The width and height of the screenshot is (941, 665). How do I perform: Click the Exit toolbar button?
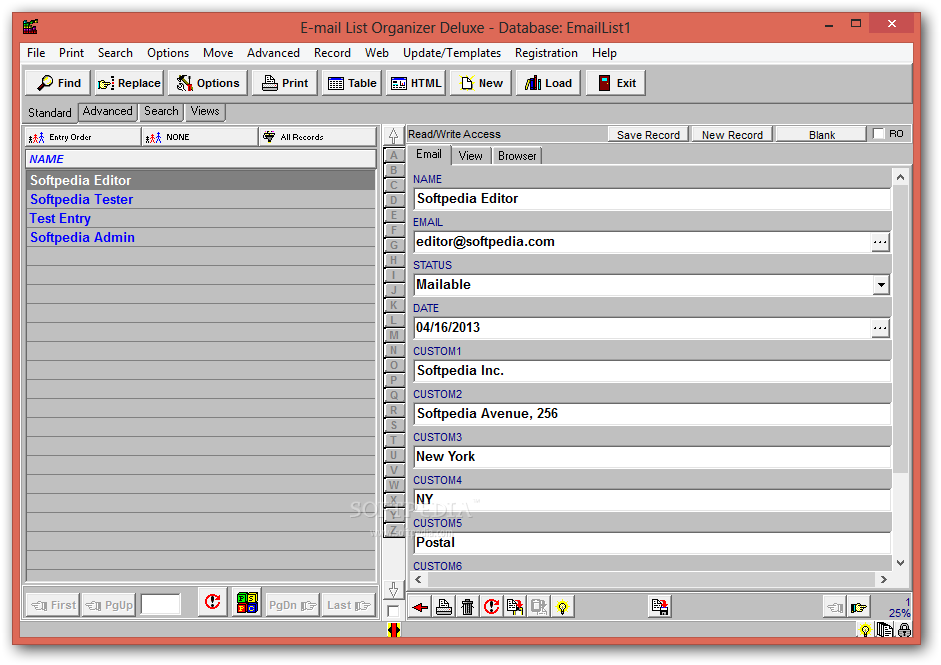click(616, 83)
